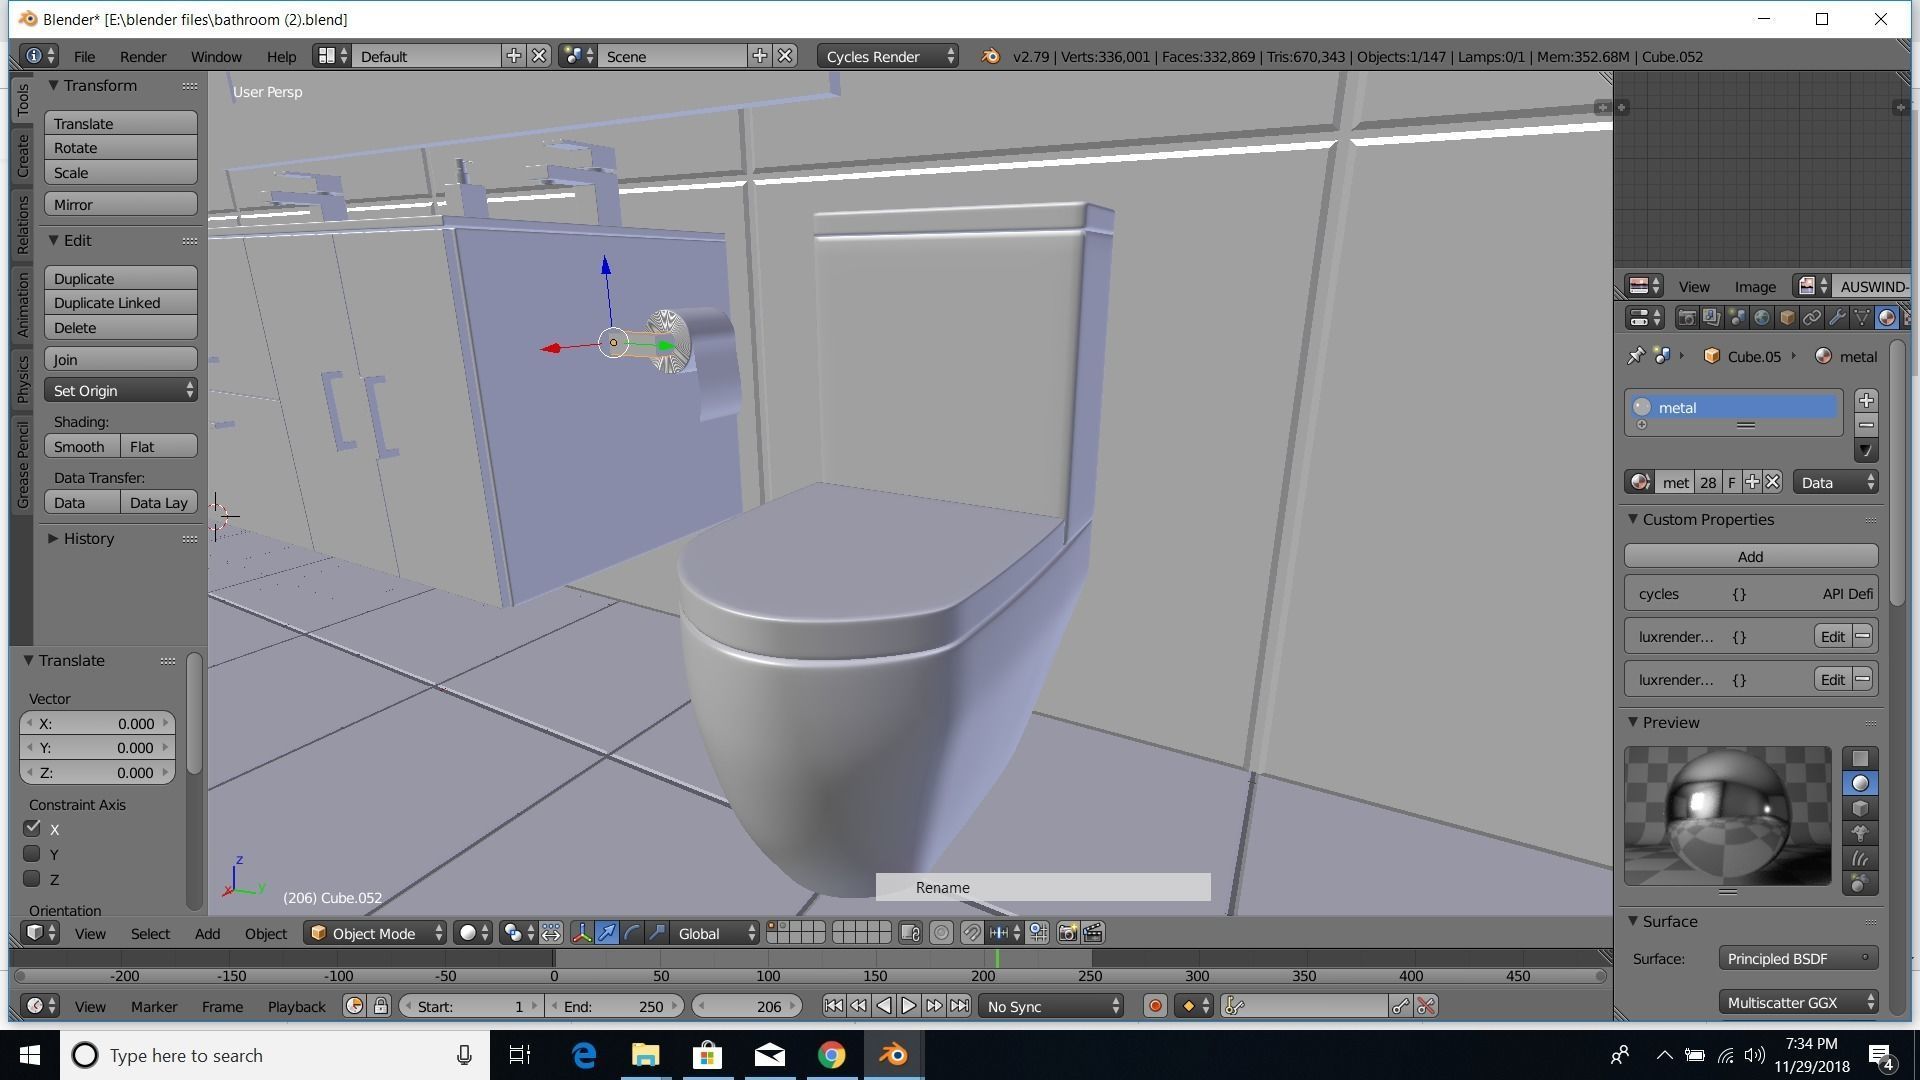Click the insert keyframe key icon
The height and width of the screenshot is (1080, 1920).
(1401, 1006)
